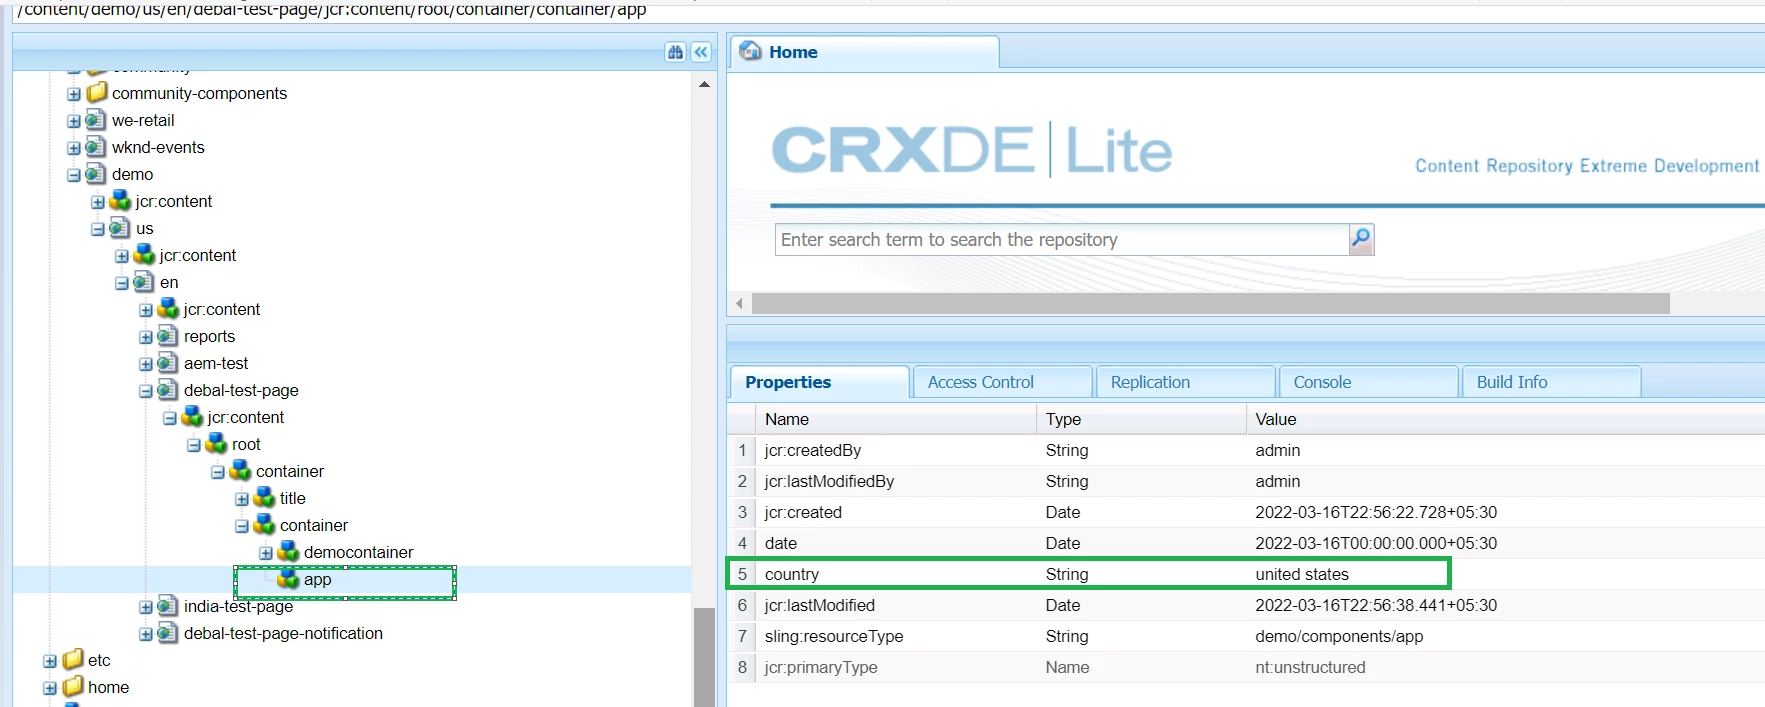Select the democontainer tree node

pyautogui.click(x=358, y=552)
